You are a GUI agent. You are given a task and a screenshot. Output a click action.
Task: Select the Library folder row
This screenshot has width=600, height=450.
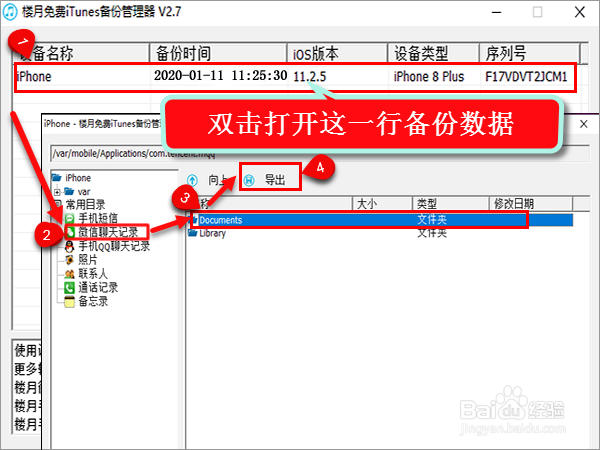tap(381, 233)
